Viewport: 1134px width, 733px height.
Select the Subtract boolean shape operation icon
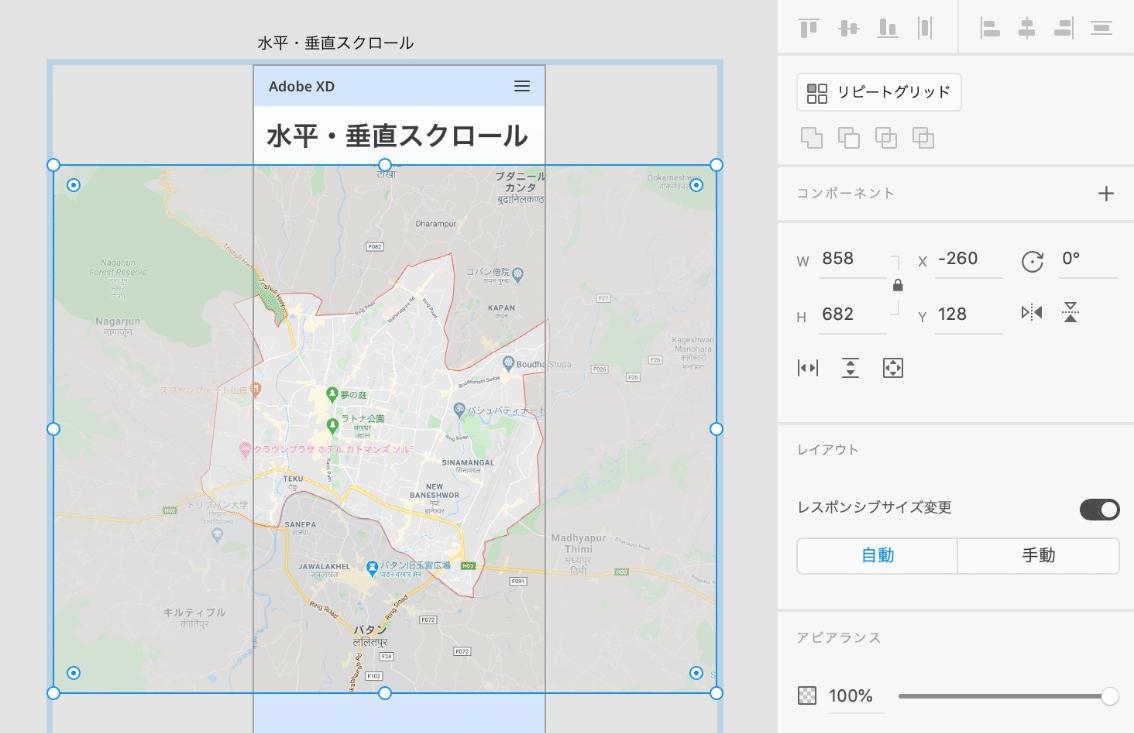click(848, 137)
